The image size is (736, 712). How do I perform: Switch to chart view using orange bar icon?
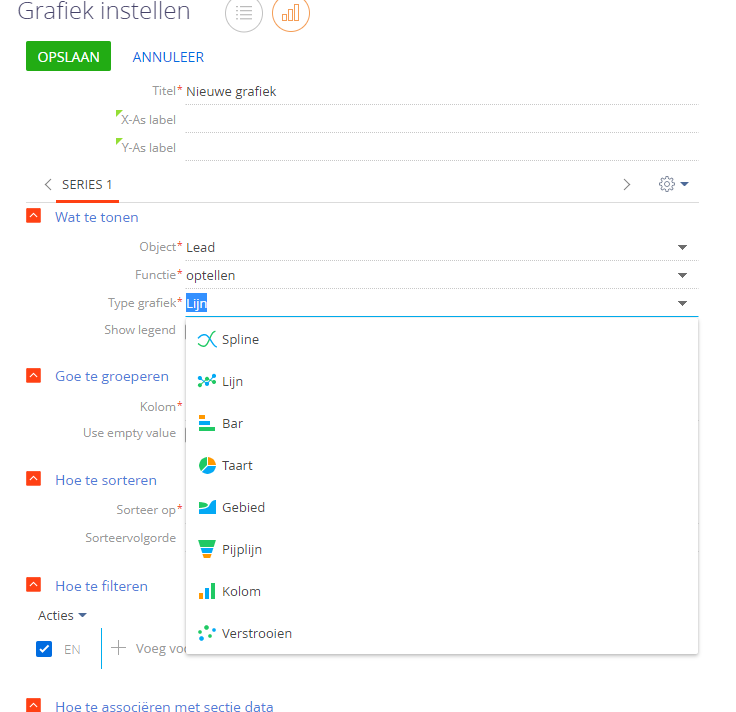291,15
